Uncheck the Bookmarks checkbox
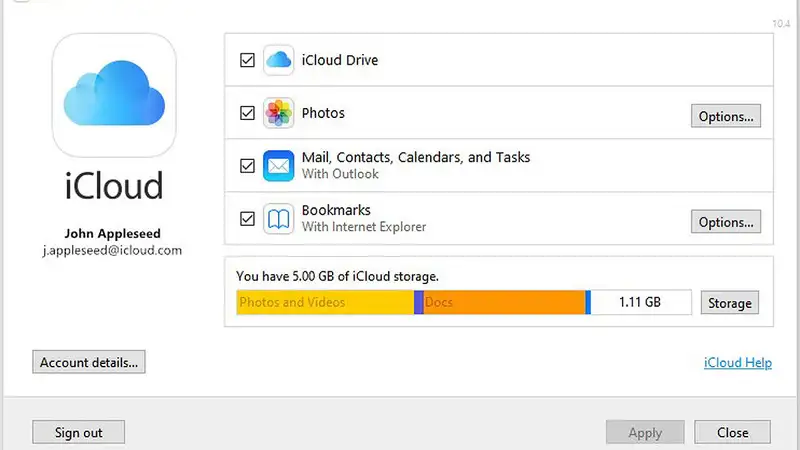This screenshot has width=800, height=450. pos(247,219)
